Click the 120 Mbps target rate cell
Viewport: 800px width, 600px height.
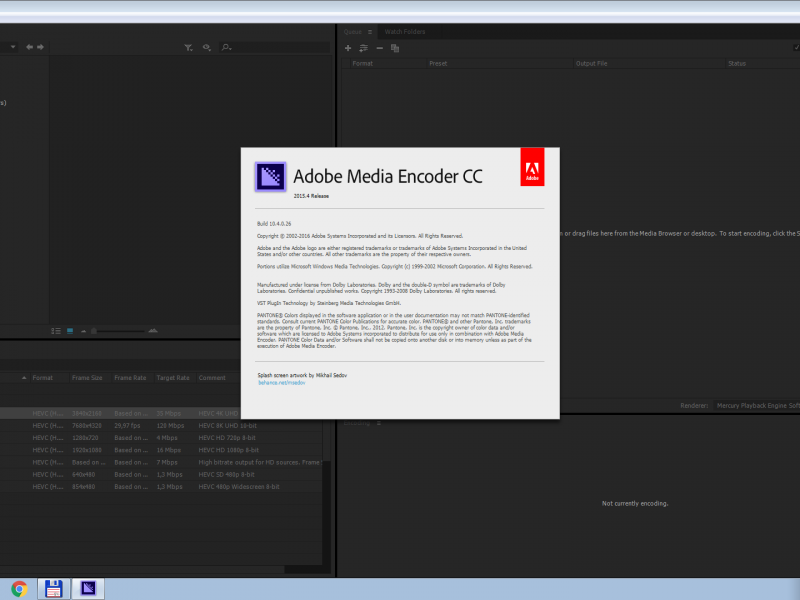(170, 426)
